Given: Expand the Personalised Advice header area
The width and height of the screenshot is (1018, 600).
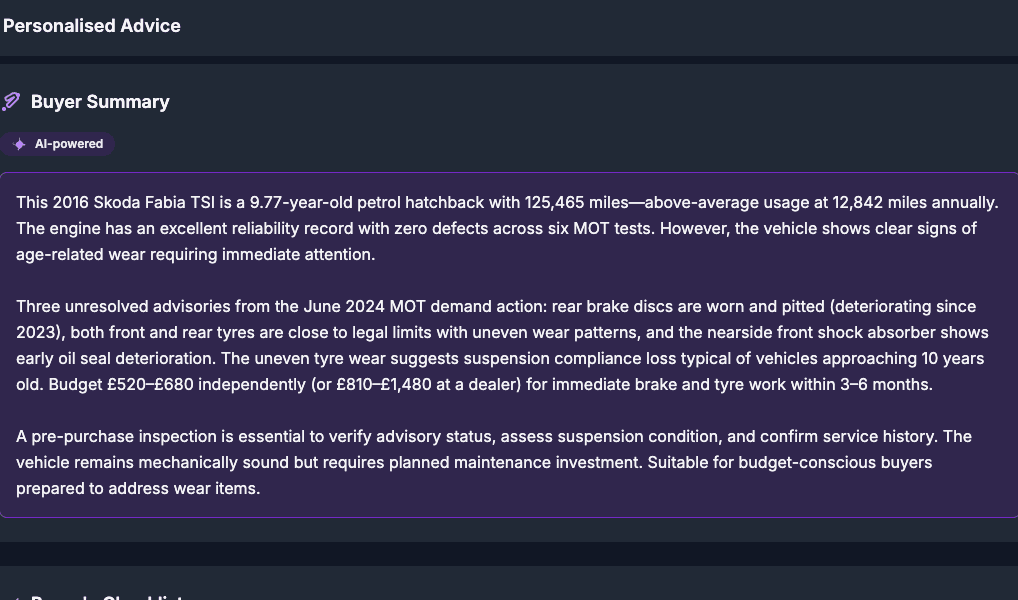Looking at the screenshot, I should [91, 26].
